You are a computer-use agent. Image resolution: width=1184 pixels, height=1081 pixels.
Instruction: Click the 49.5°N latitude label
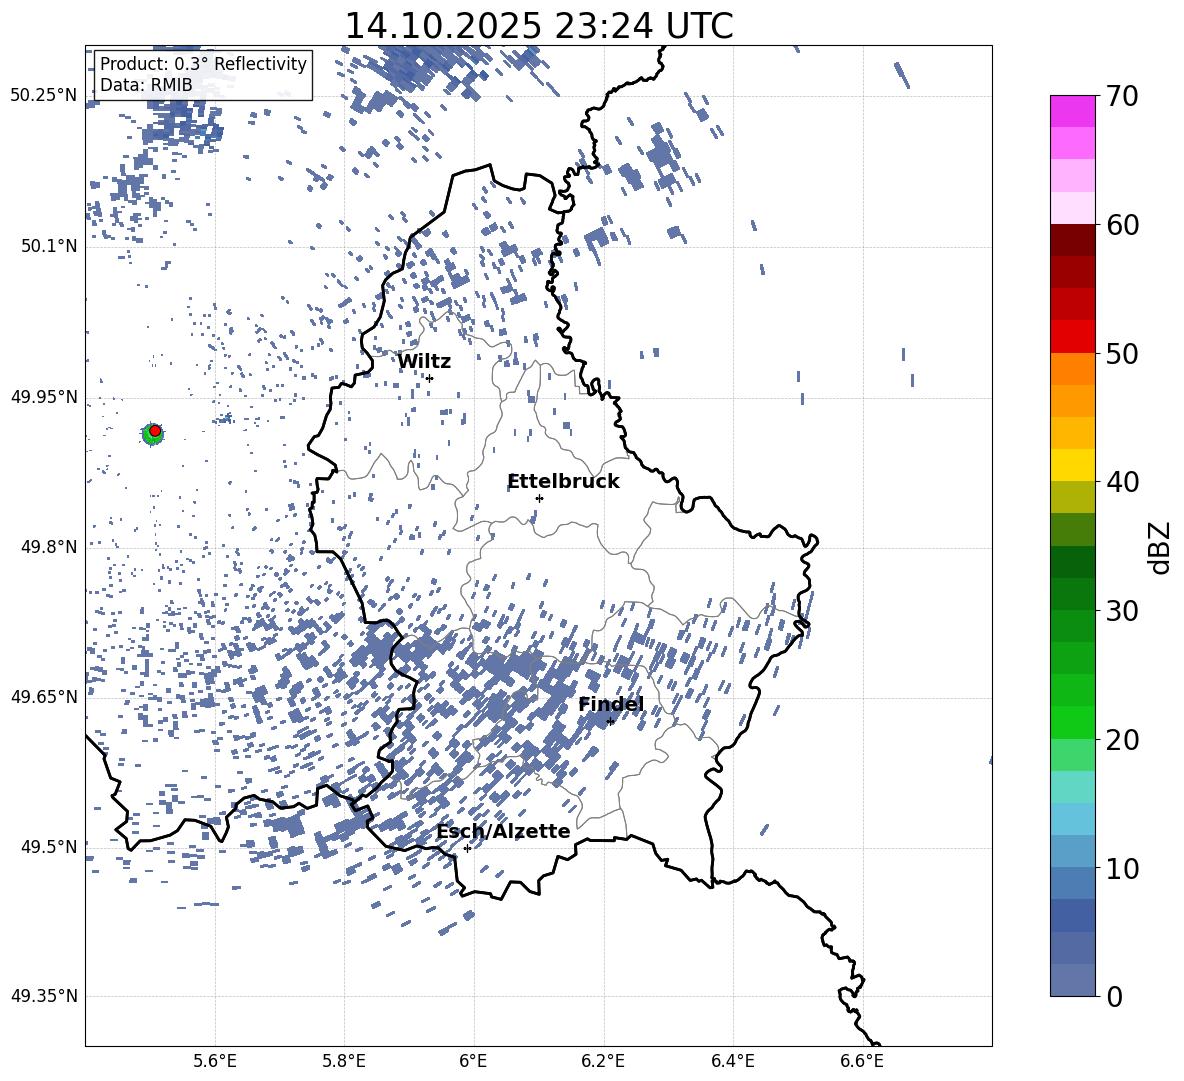49,847
